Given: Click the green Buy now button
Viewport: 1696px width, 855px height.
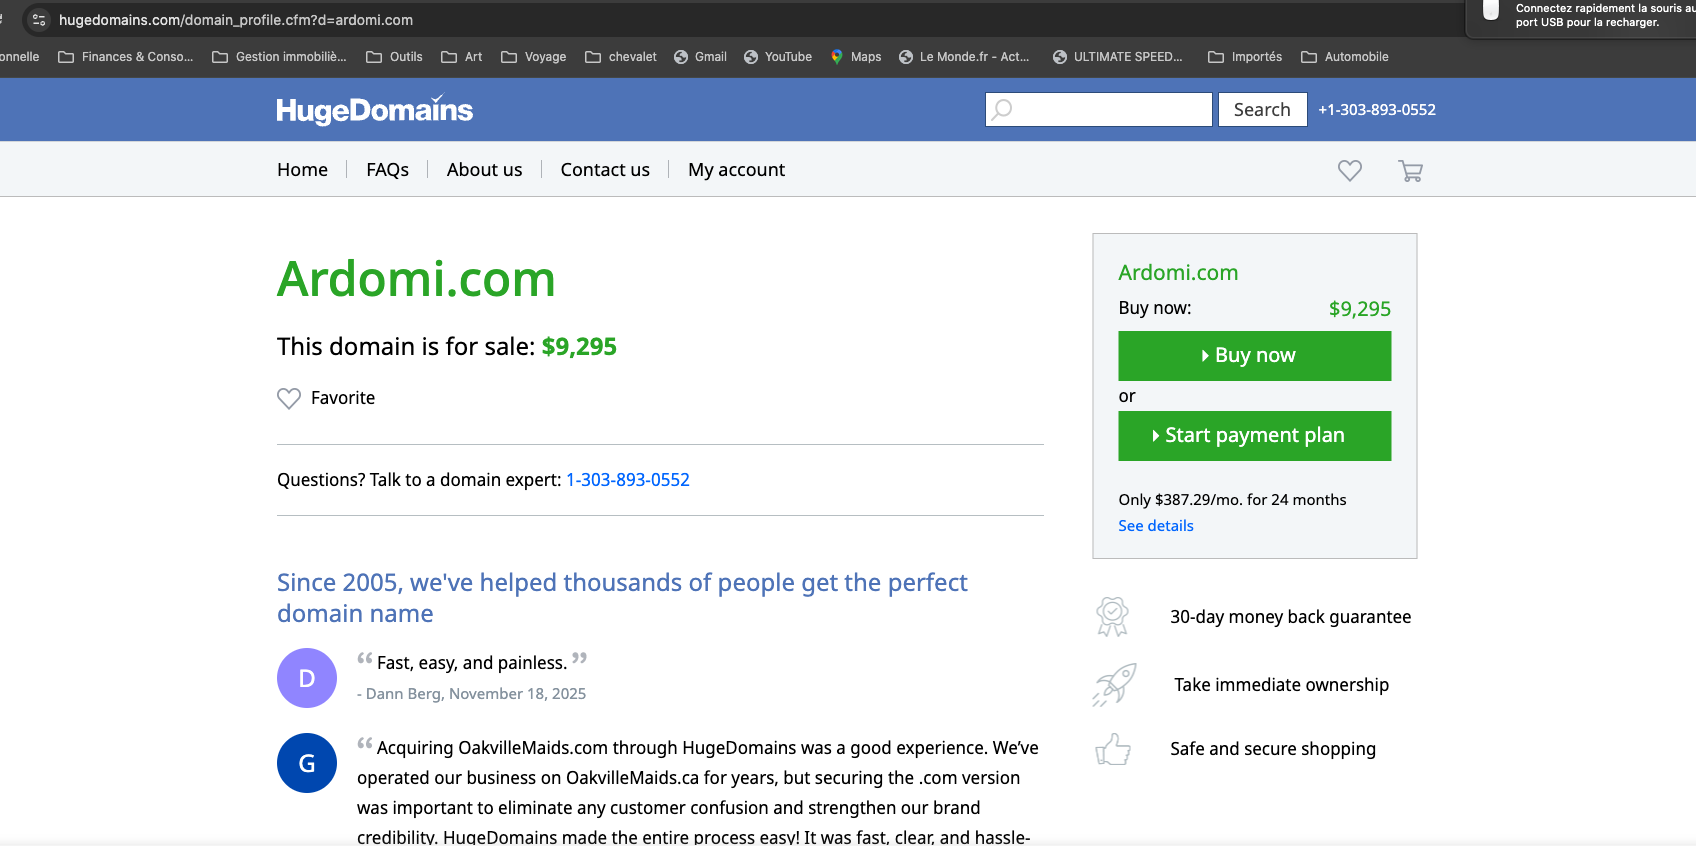Looking at the screenshot, I should tap(1254, 356).
